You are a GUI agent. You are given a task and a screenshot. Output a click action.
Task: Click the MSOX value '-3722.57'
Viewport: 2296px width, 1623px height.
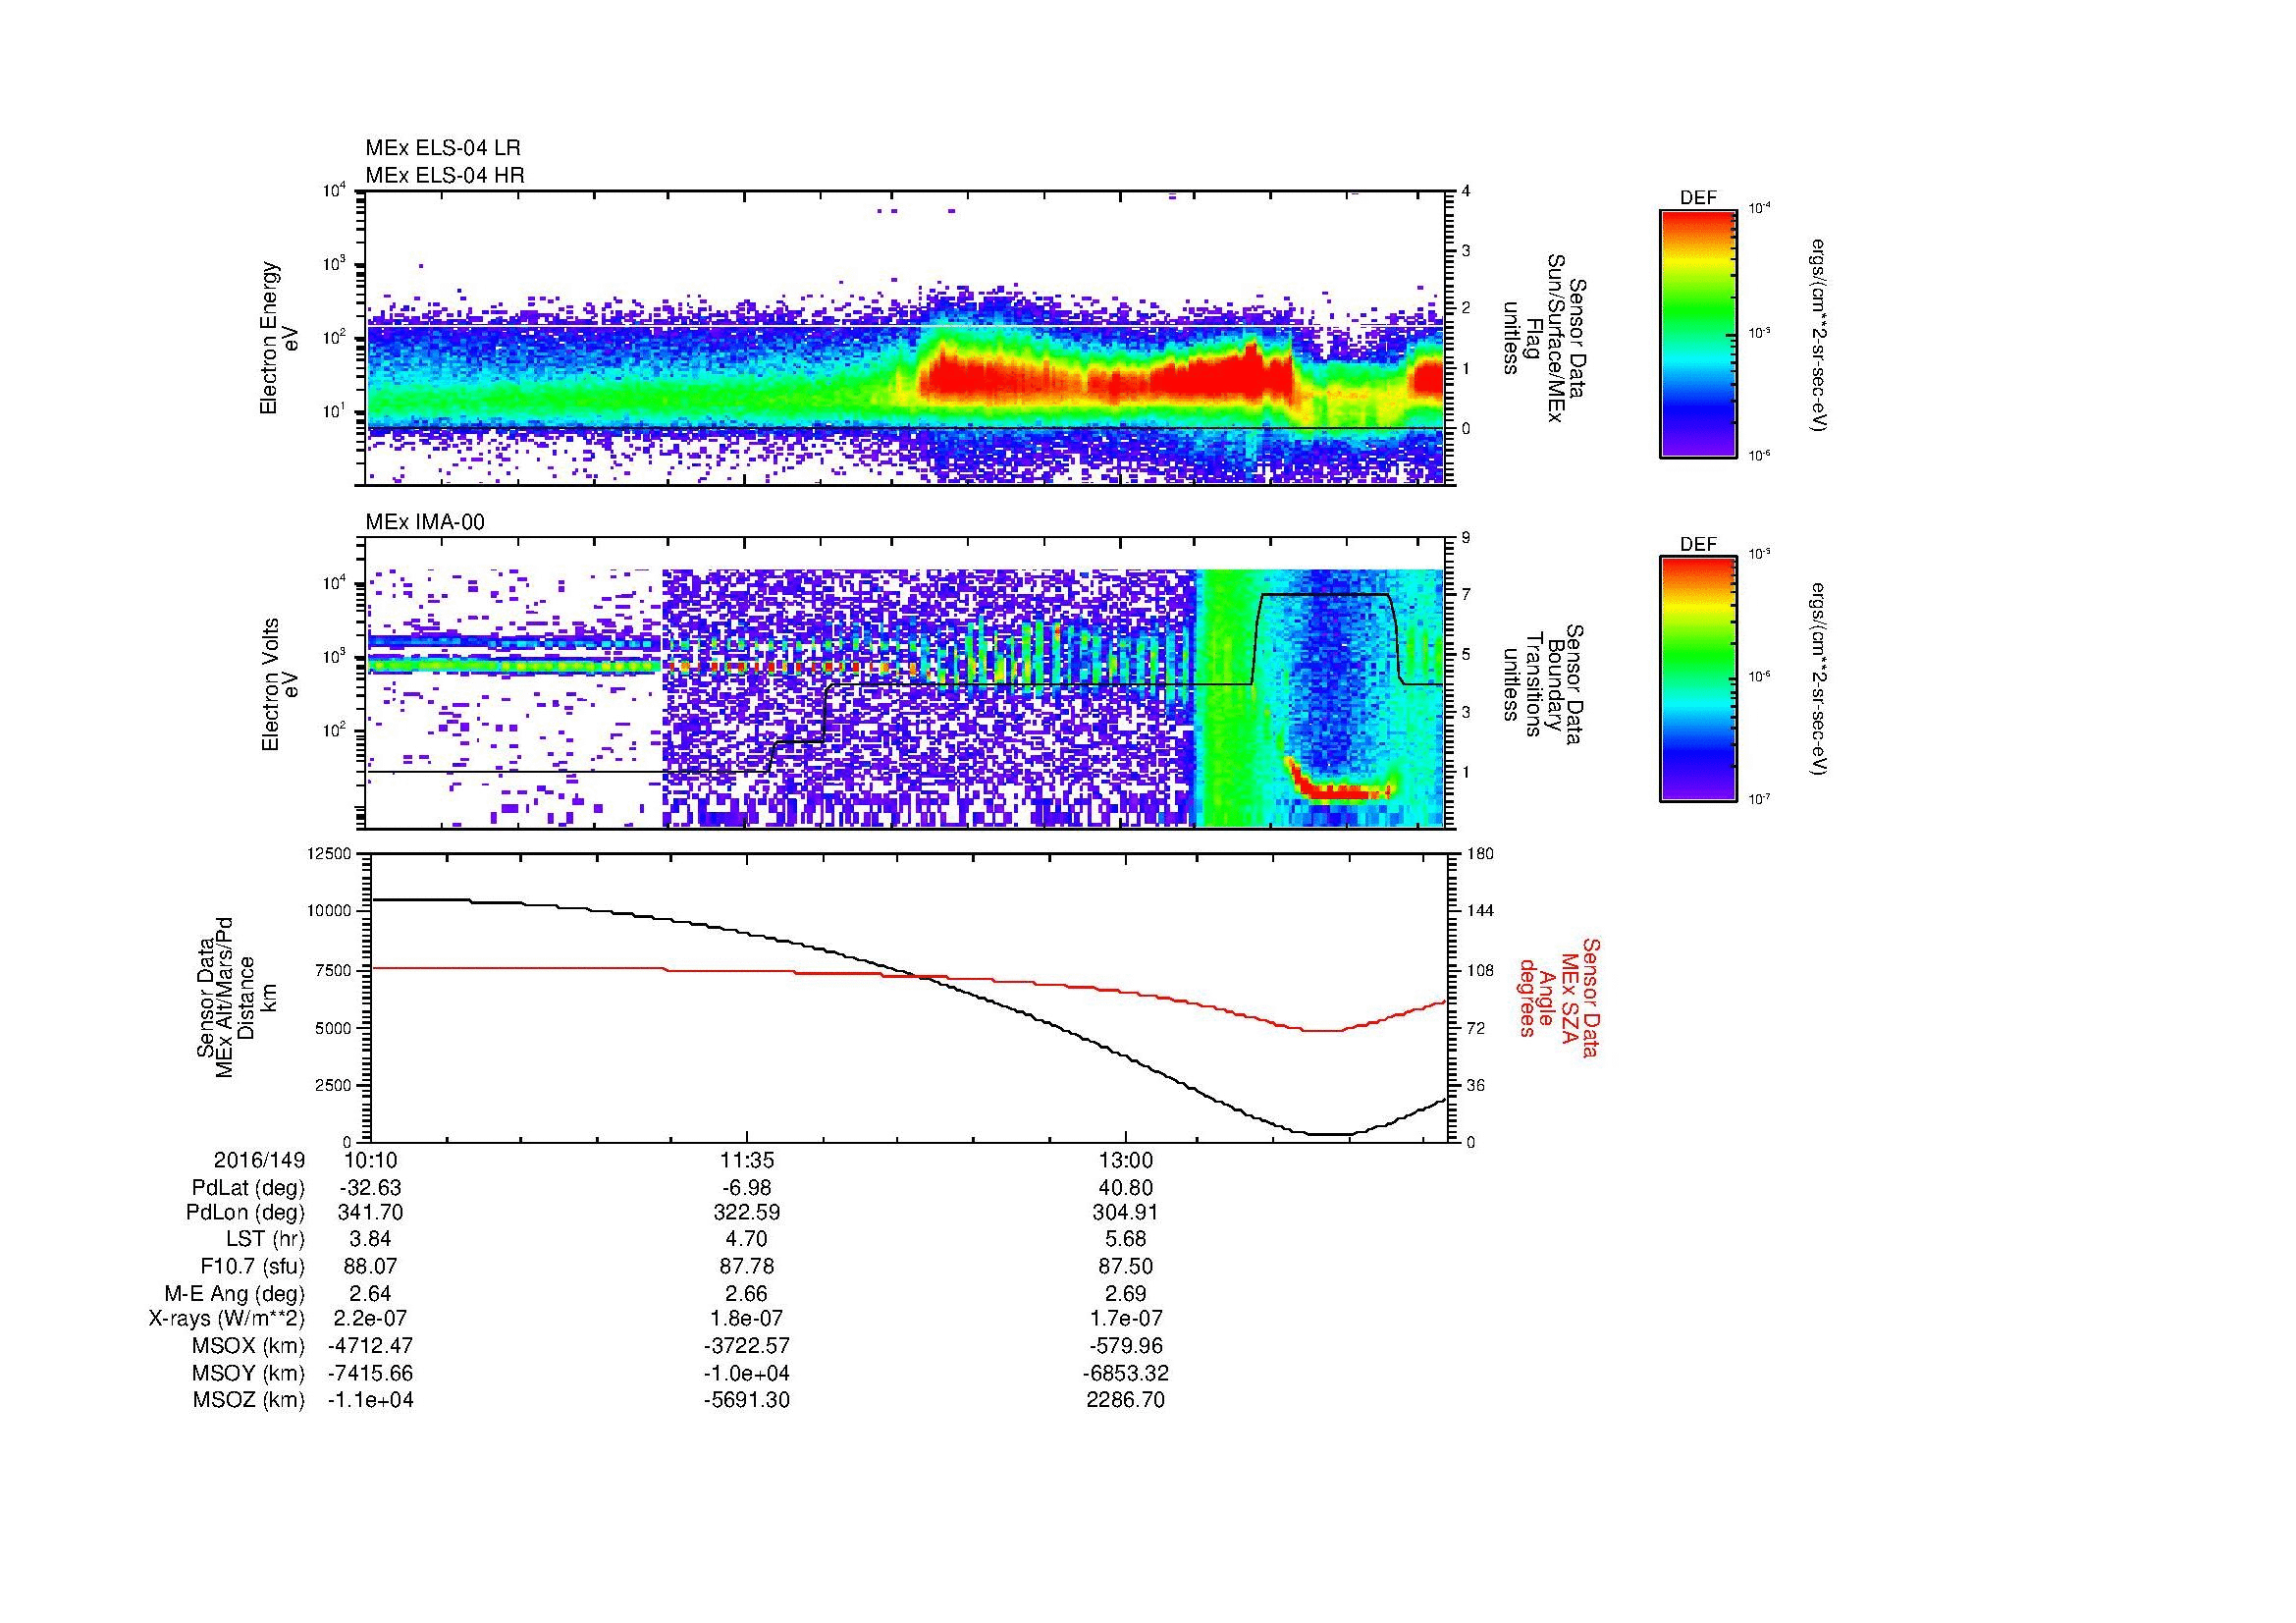[747, 1347]
